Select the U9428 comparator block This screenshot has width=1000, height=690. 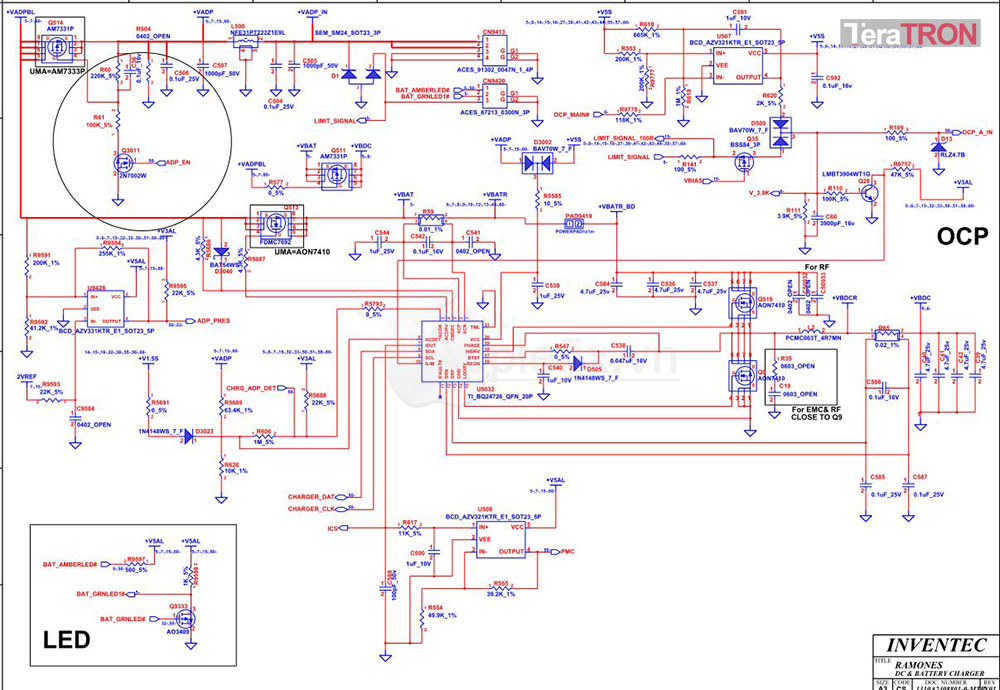tap(105, 309)
